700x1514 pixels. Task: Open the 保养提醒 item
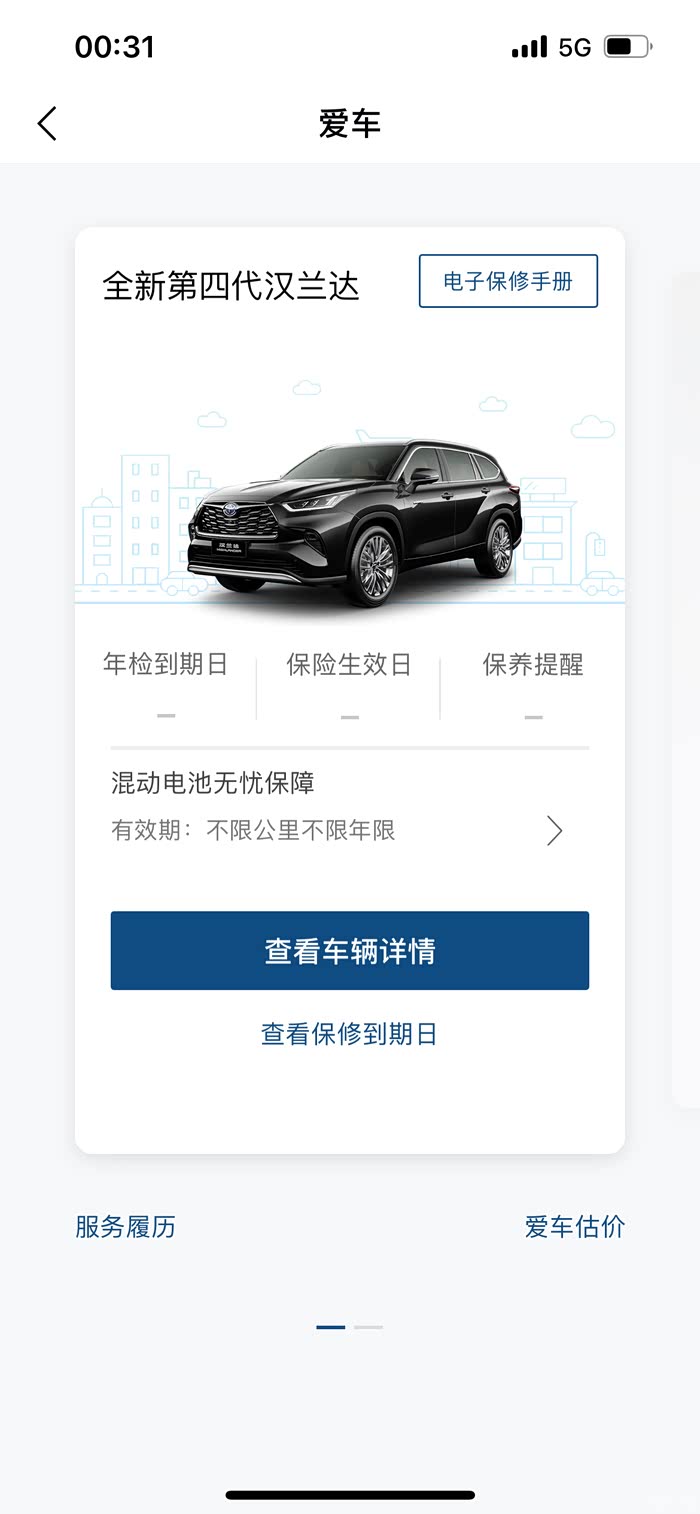tap(533, 684)
